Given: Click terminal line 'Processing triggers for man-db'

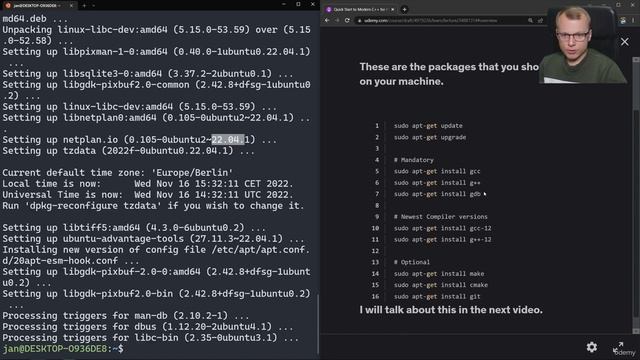Looking at the screenshot, I should [x=126, y=316].
